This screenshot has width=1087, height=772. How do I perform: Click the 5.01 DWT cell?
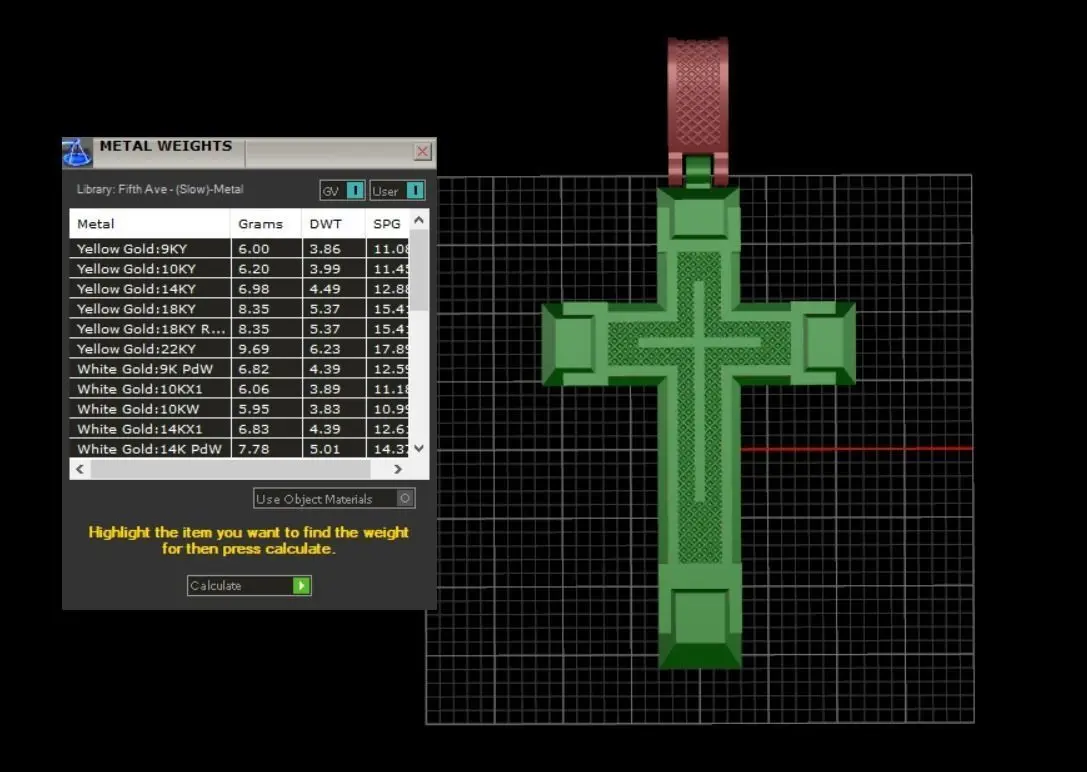pyautogui.click(x=333, y=449)
